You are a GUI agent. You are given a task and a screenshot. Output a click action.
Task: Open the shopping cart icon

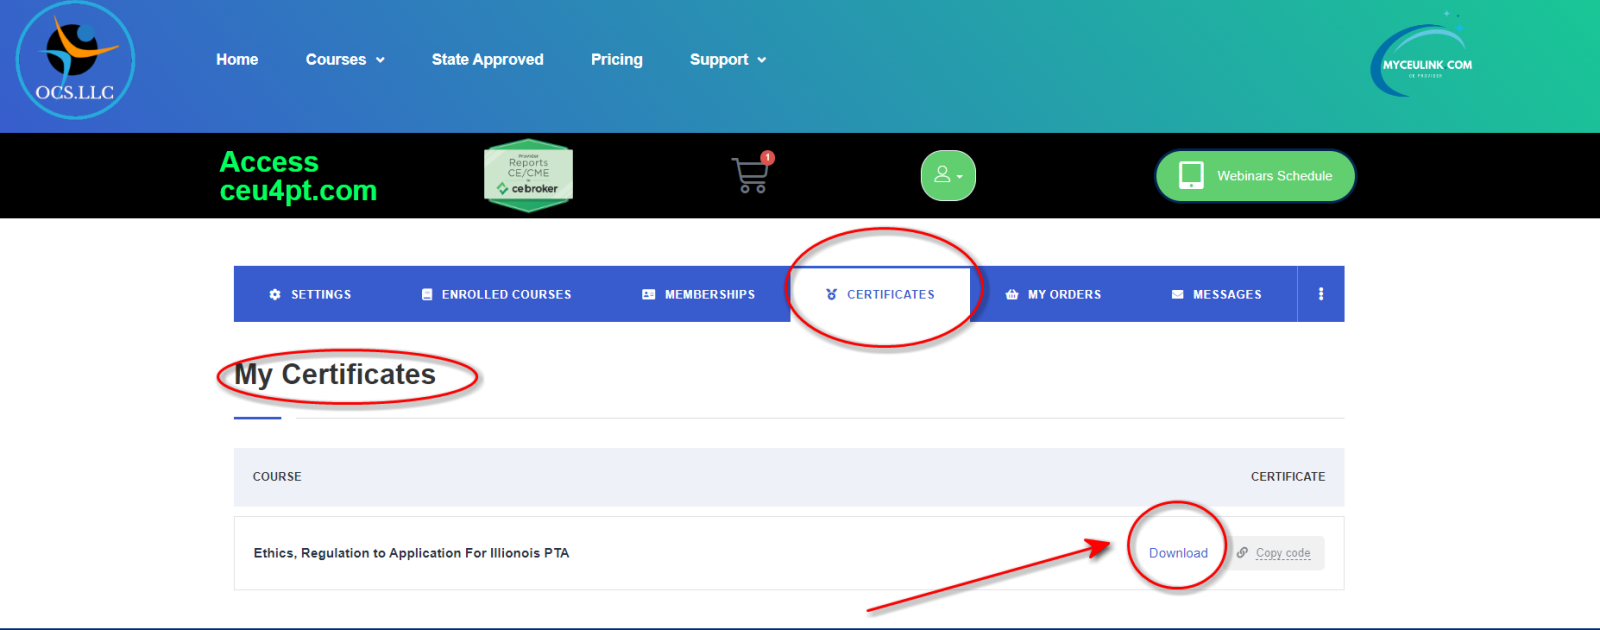click(x=750, y=175)
